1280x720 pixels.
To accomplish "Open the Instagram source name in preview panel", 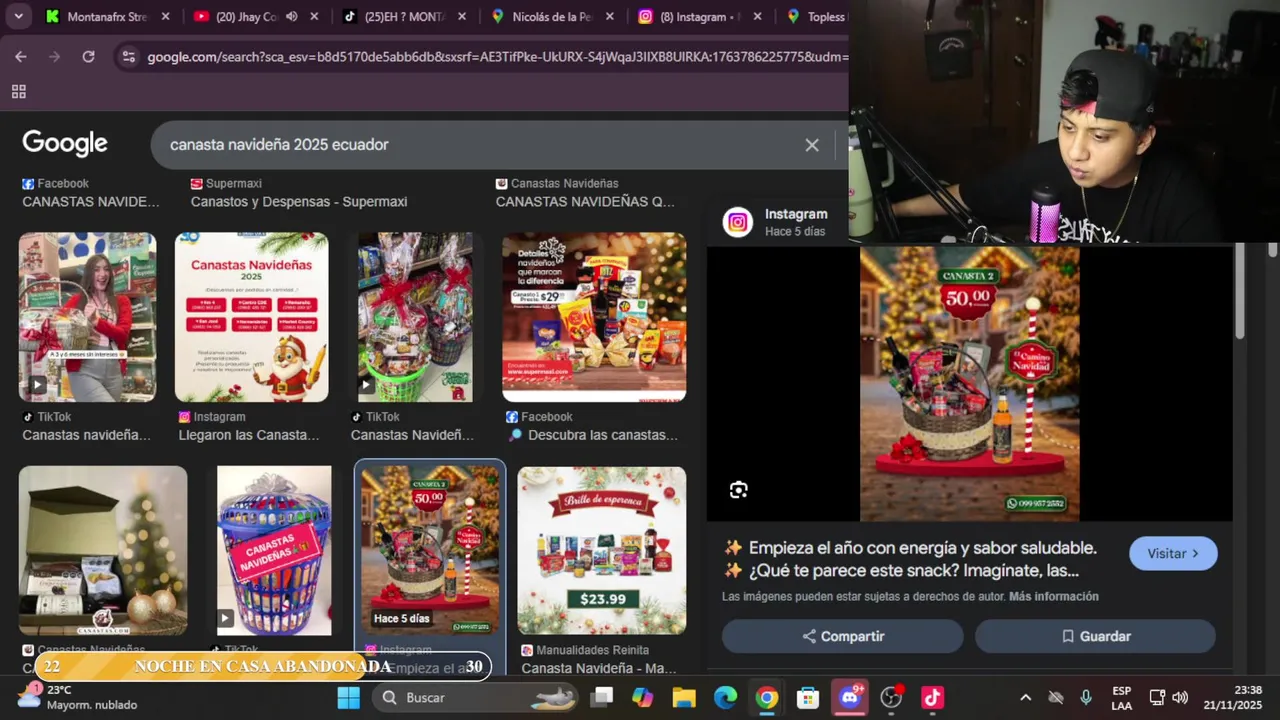I will point(796,214).
